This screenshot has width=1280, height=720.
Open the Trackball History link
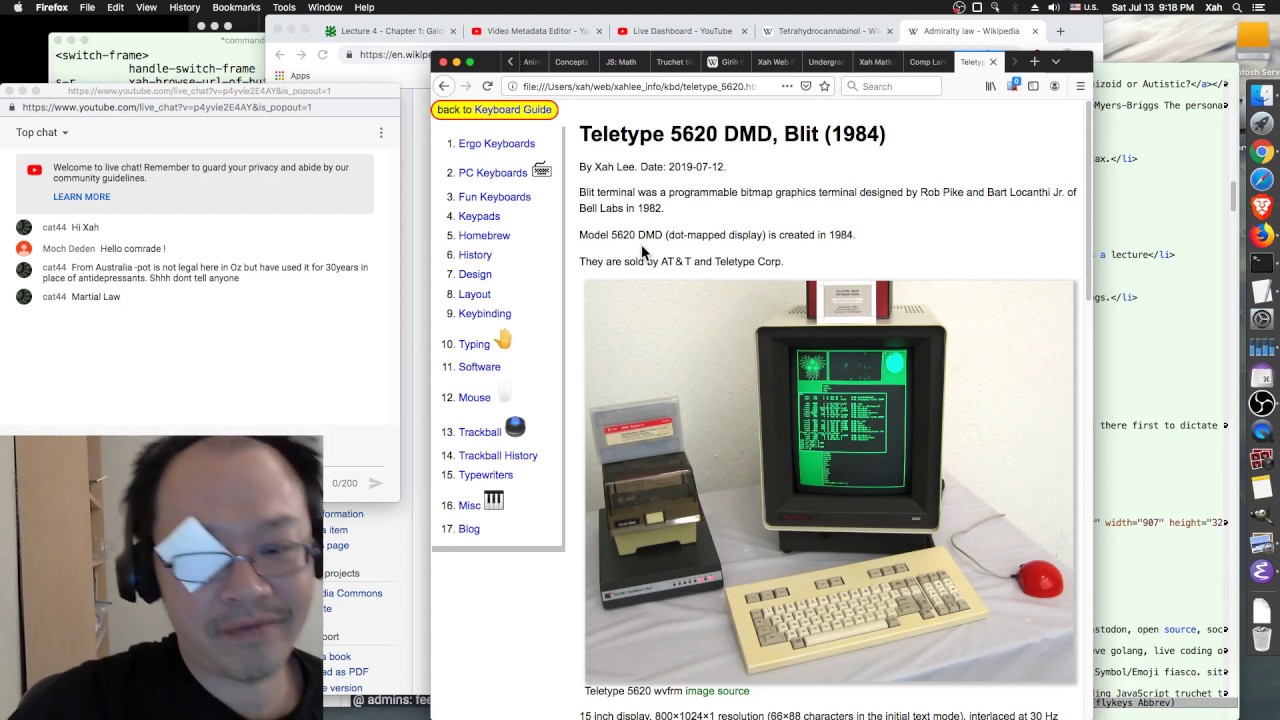[x=498, y=455]
